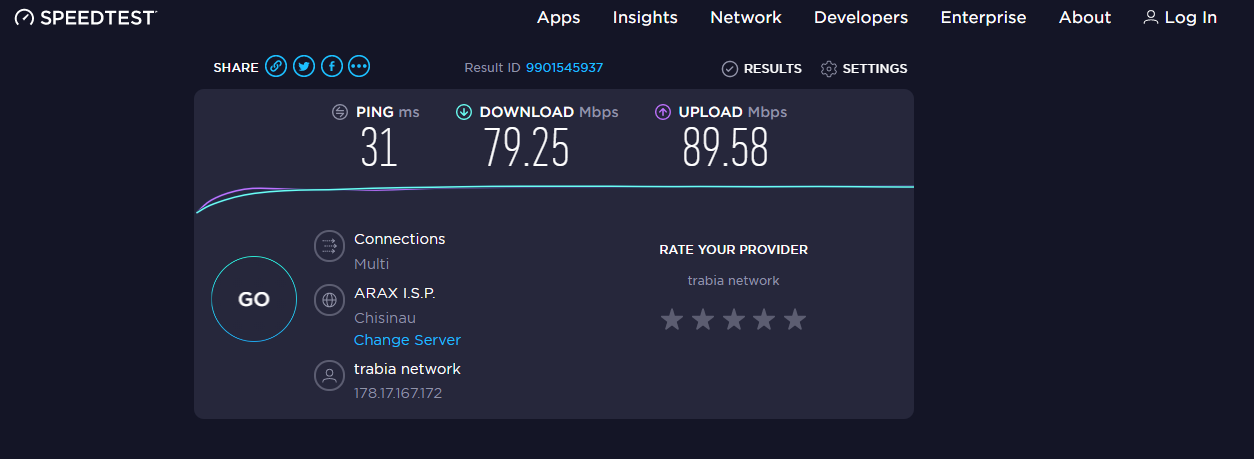Click the Speedtest logo

(x=86, y=18)
